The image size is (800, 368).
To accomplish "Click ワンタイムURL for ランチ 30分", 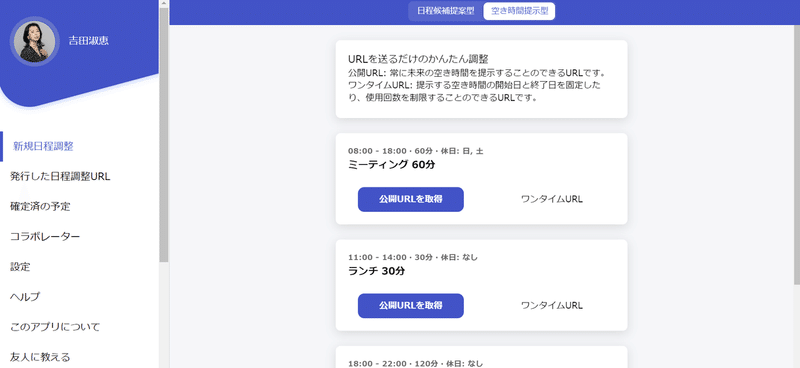I will [552, 306].
